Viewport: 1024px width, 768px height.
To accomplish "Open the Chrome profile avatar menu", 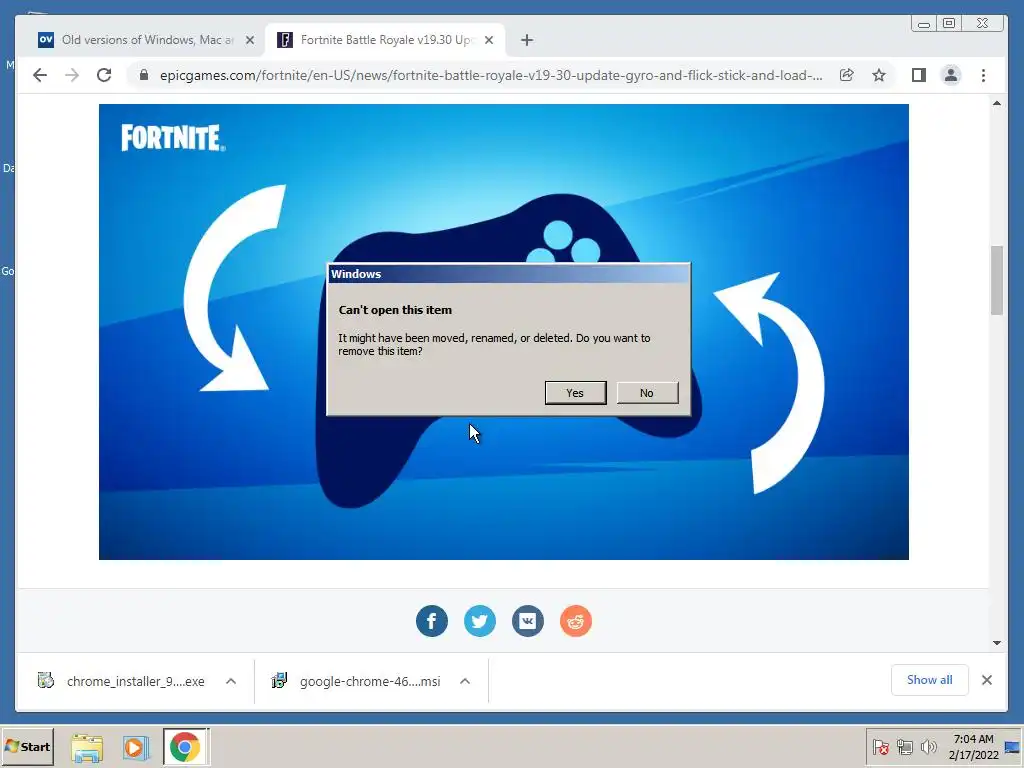I will (951, 75).
